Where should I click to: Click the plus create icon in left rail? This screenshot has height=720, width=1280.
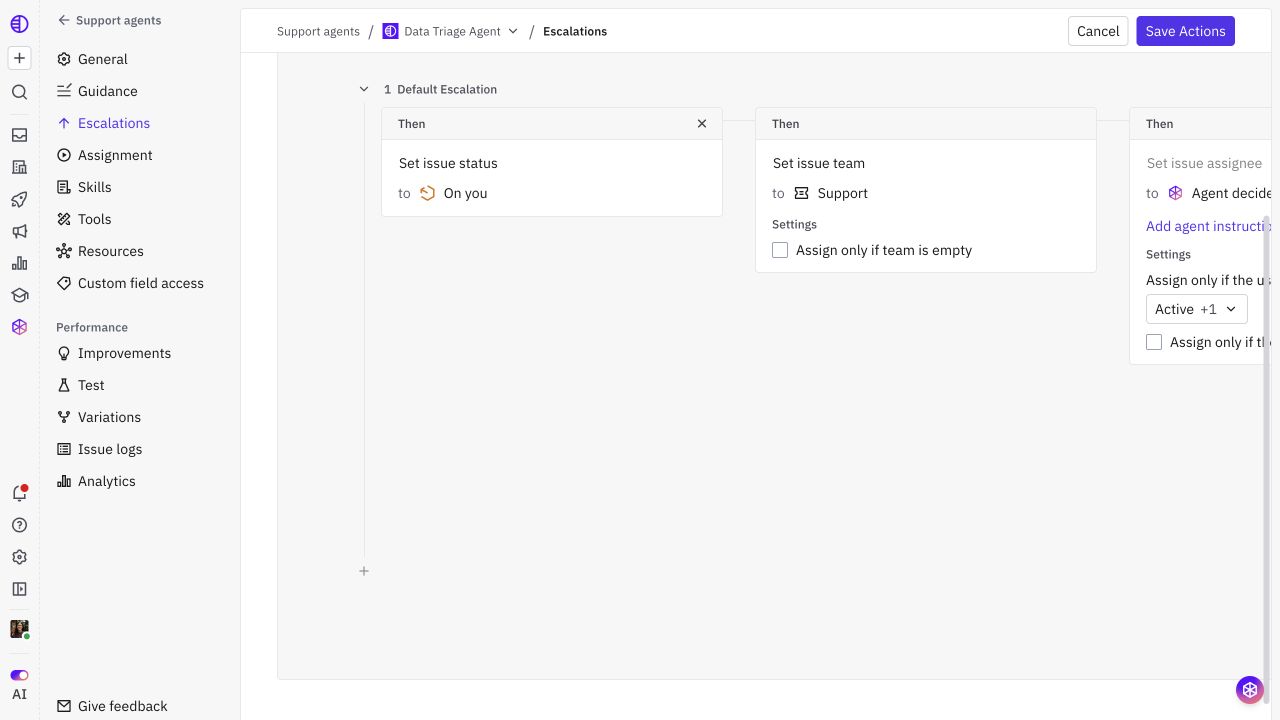pyautogui.click(x=19, y=58)
